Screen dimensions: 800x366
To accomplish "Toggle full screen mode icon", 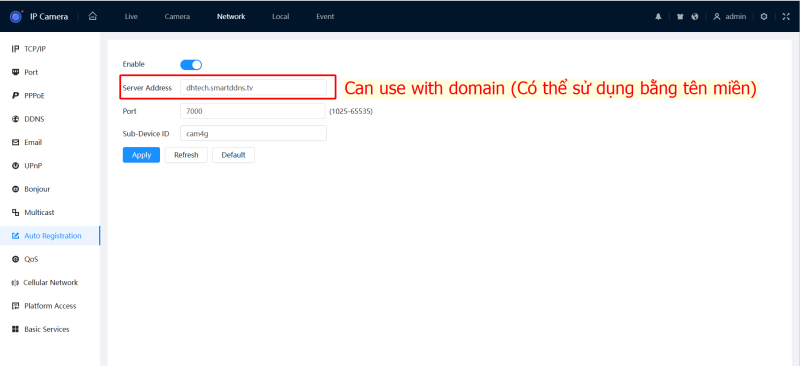I will coord(786,16).
